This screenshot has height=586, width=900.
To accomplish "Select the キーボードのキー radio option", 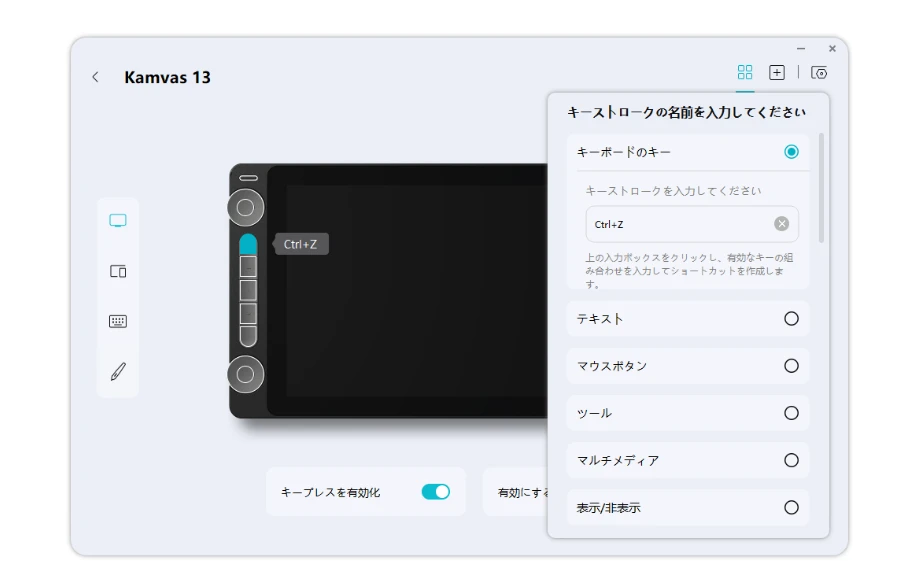I will (x=791, y=152).
